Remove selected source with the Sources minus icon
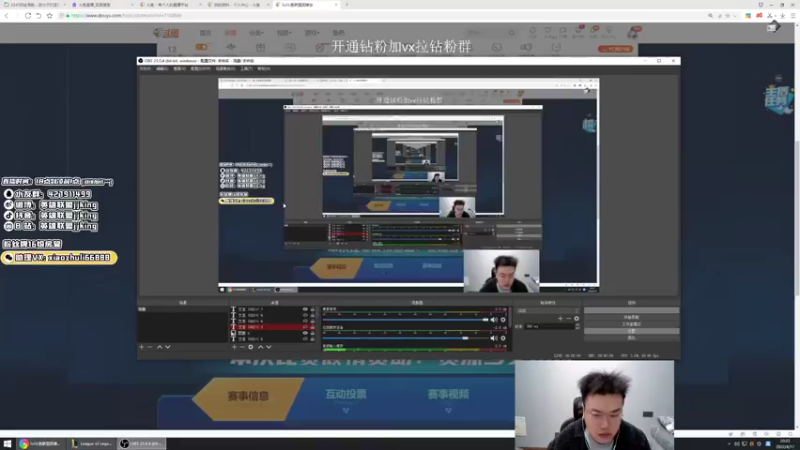800x450 pixels. point(242,347)
